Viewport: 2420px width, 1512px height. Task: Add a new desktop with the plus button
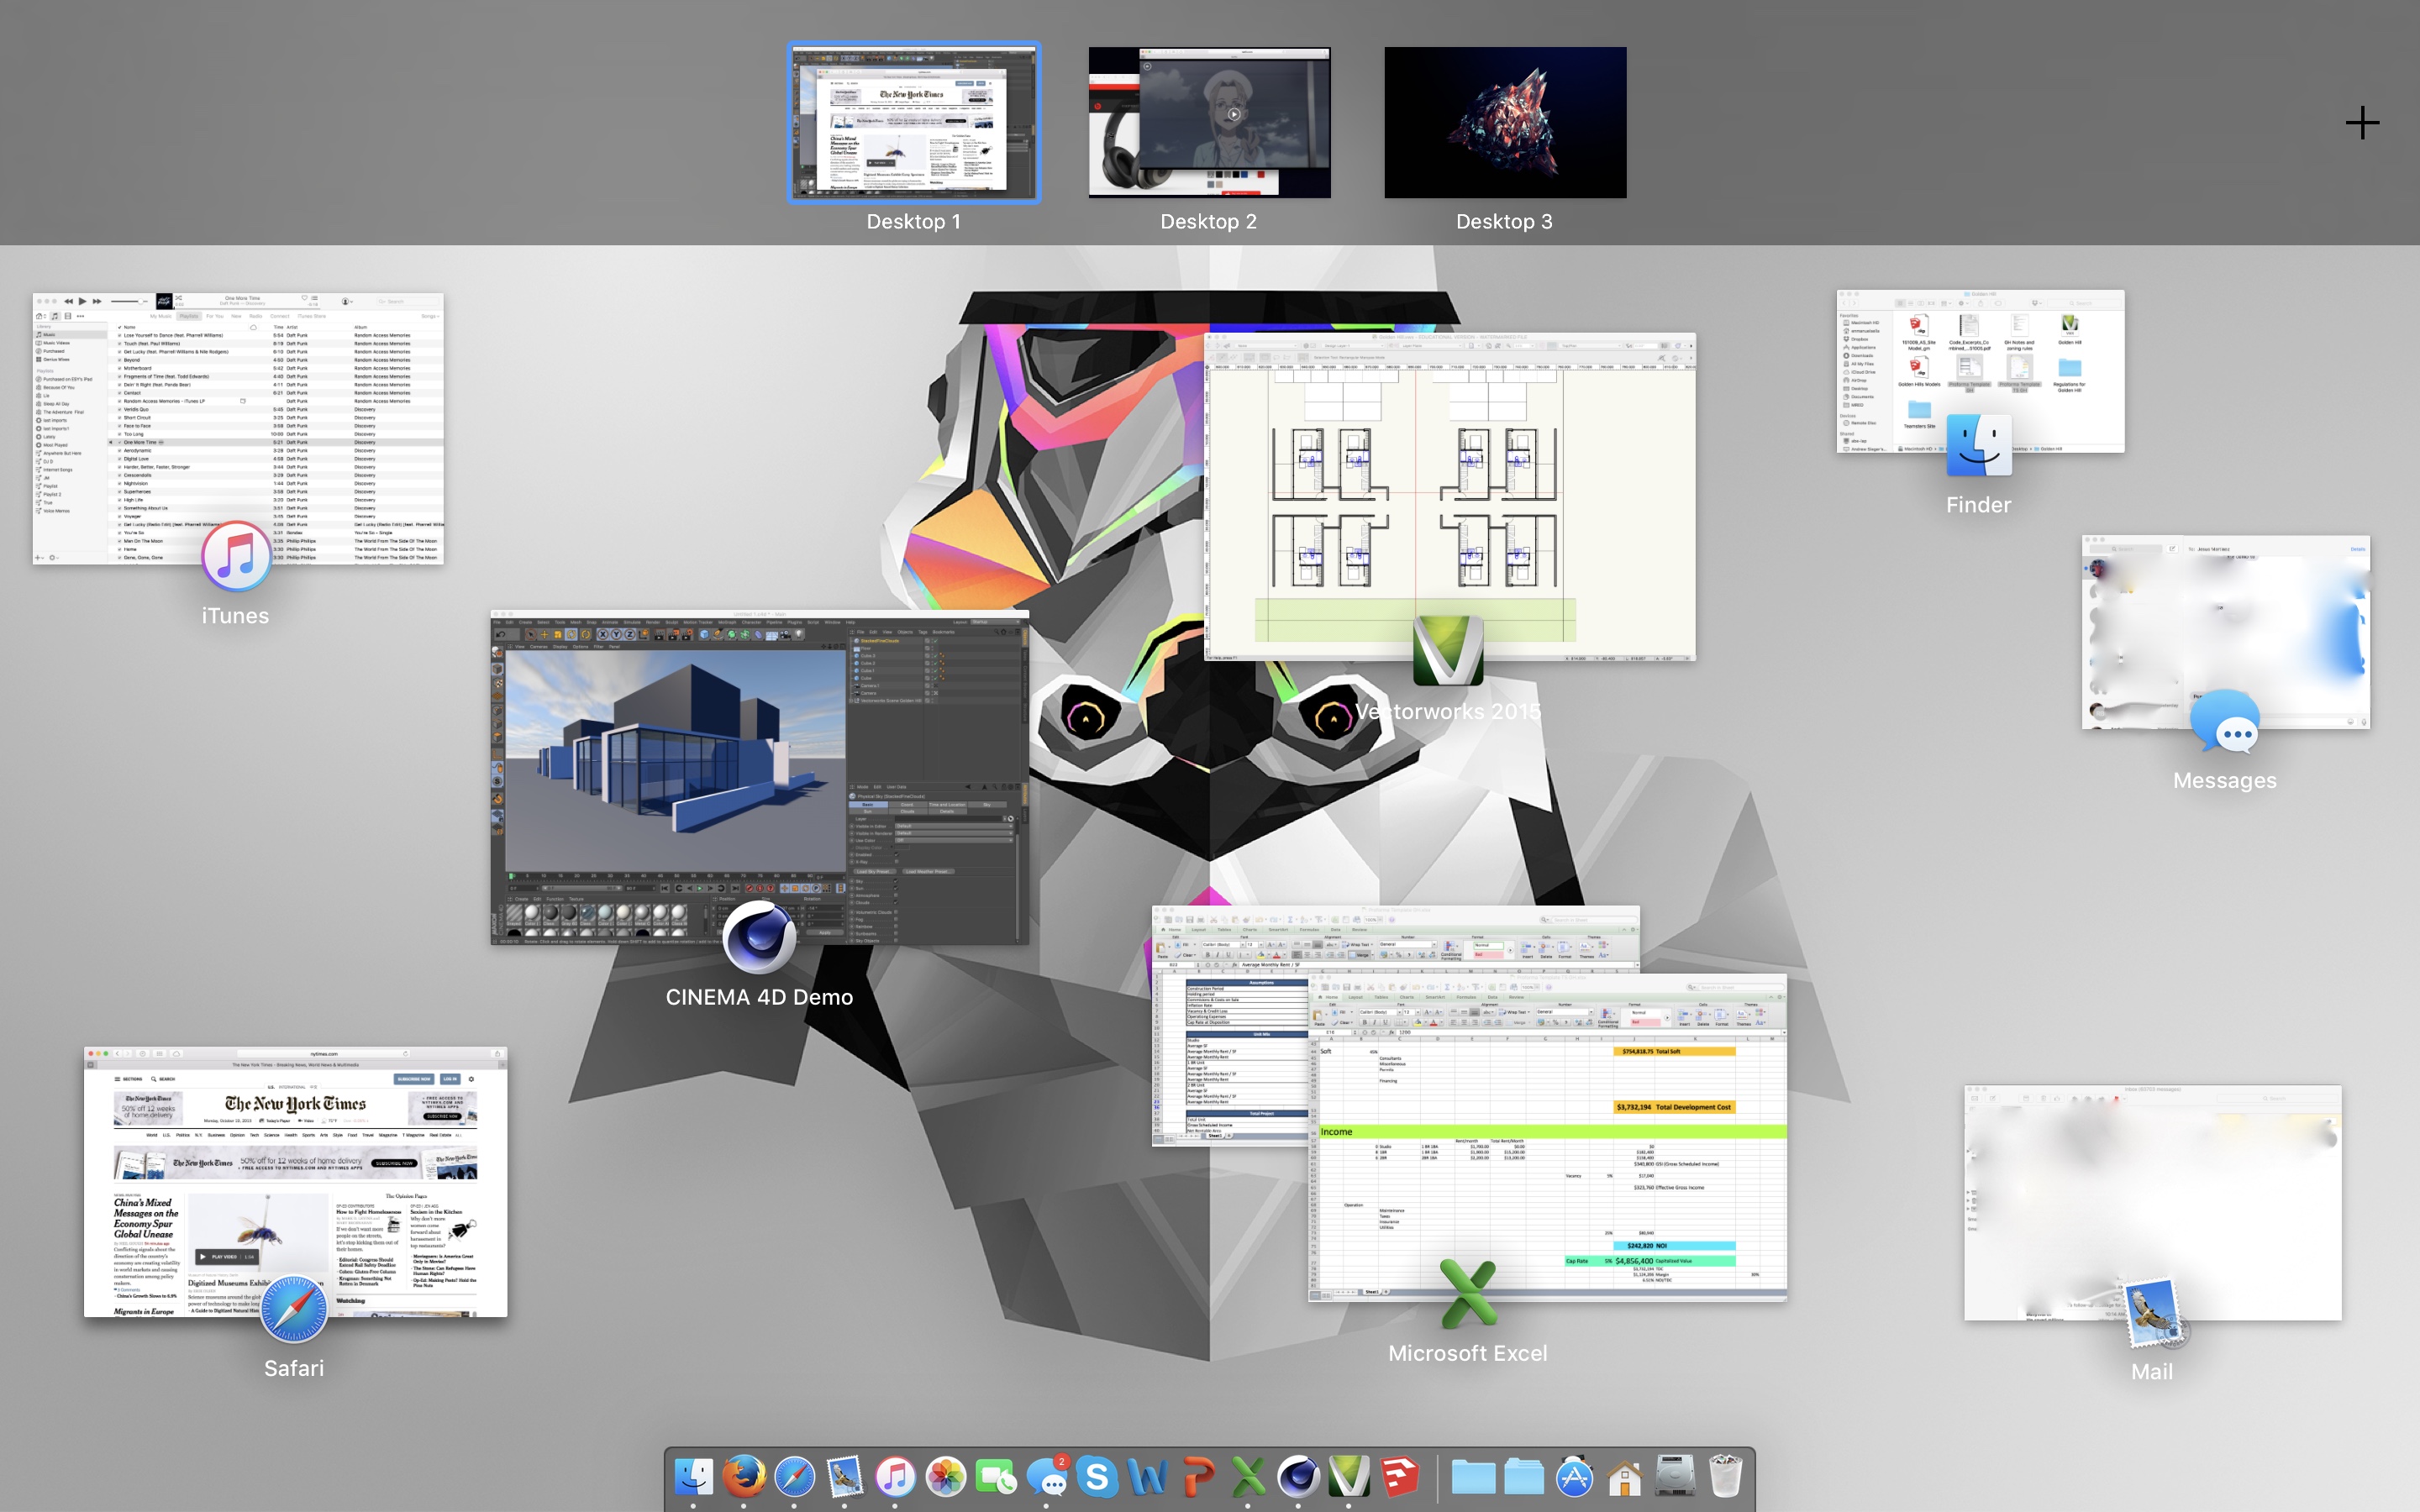[x=2362, y=123]
